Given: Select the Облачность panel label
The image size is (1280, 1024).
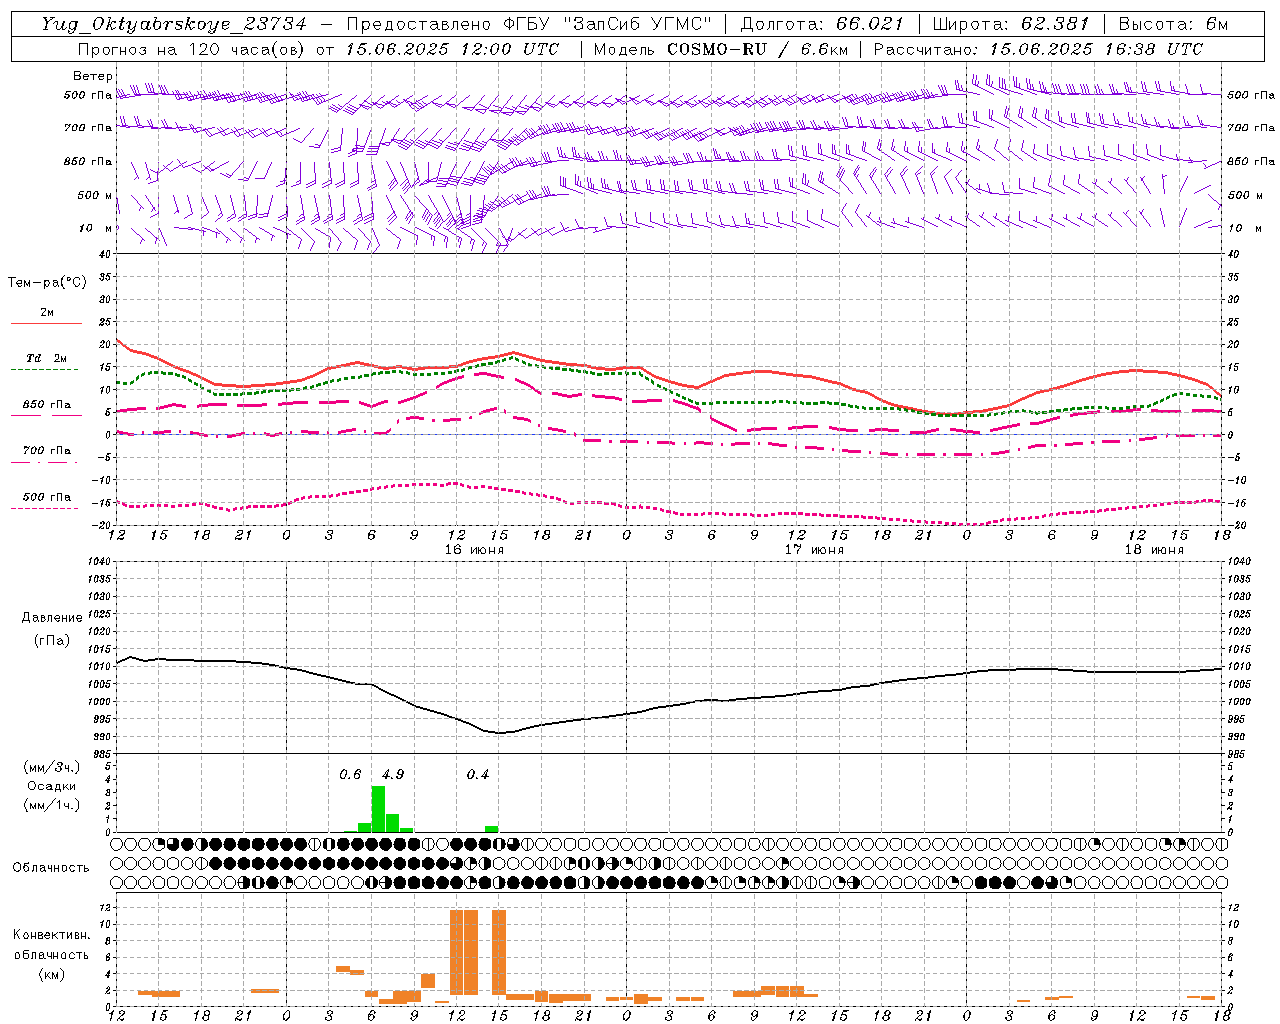Looking at the screenshot, I should click(x=51, y=868).
